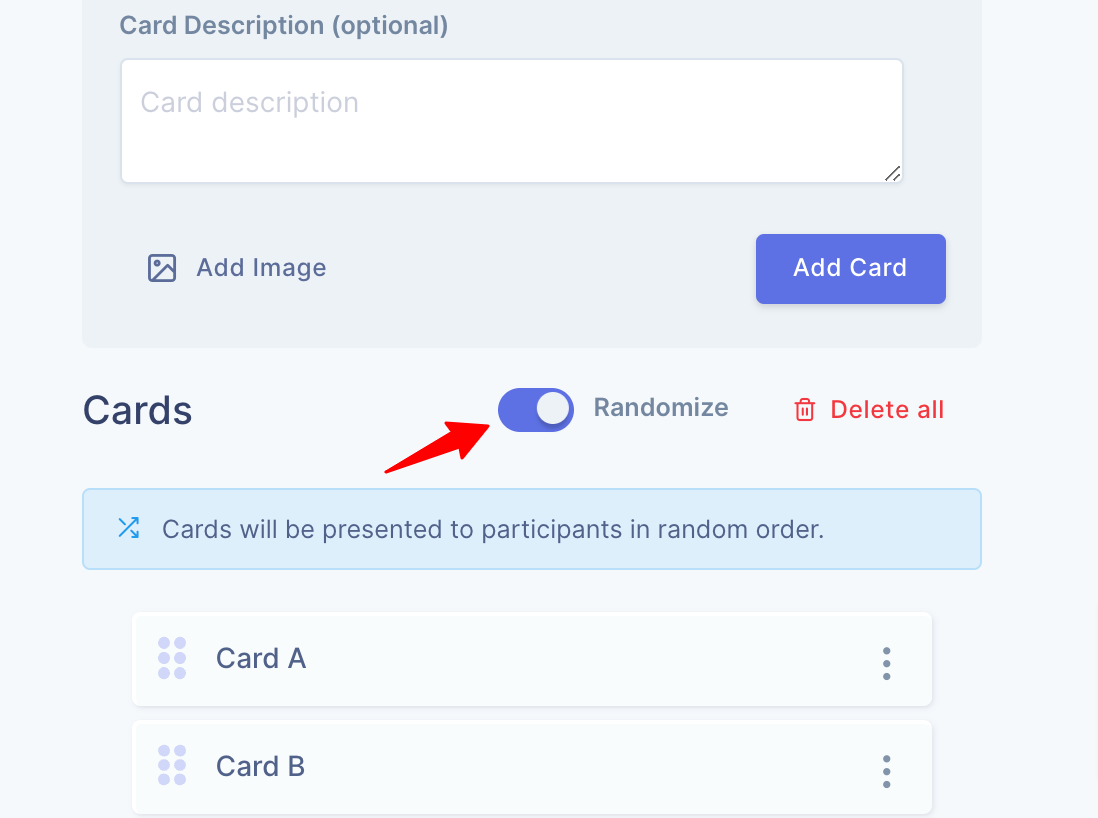Select the Card B row
Image resolution: width=1098 pixels, height=818 pixels.
pos(500,766)
